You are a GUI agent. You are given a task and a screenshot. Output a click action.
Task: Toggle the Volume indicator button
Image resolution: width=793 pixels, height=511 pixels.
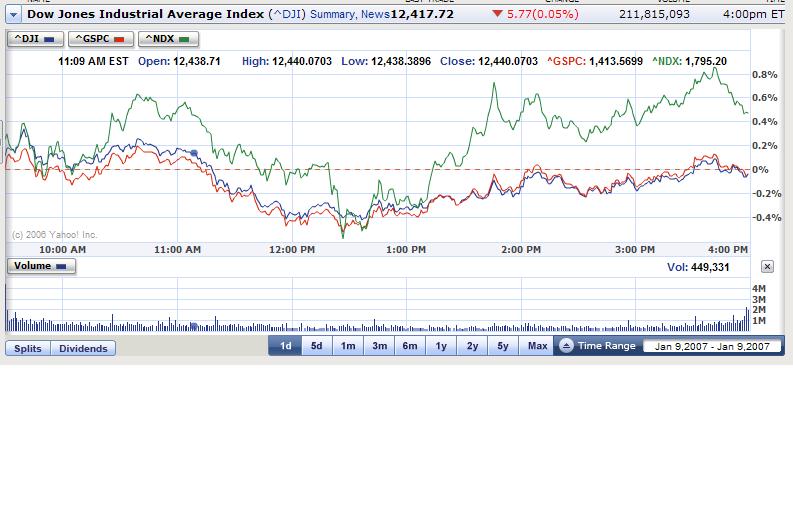[x=41, y=266]
